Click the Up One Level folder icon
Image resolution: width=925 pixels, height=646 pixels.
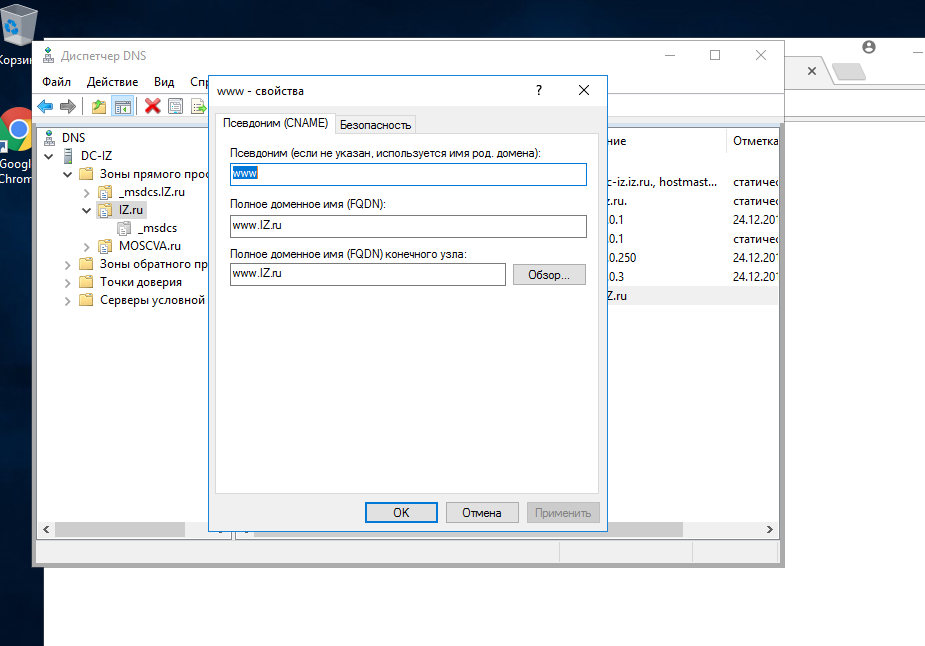pos(99,106)
